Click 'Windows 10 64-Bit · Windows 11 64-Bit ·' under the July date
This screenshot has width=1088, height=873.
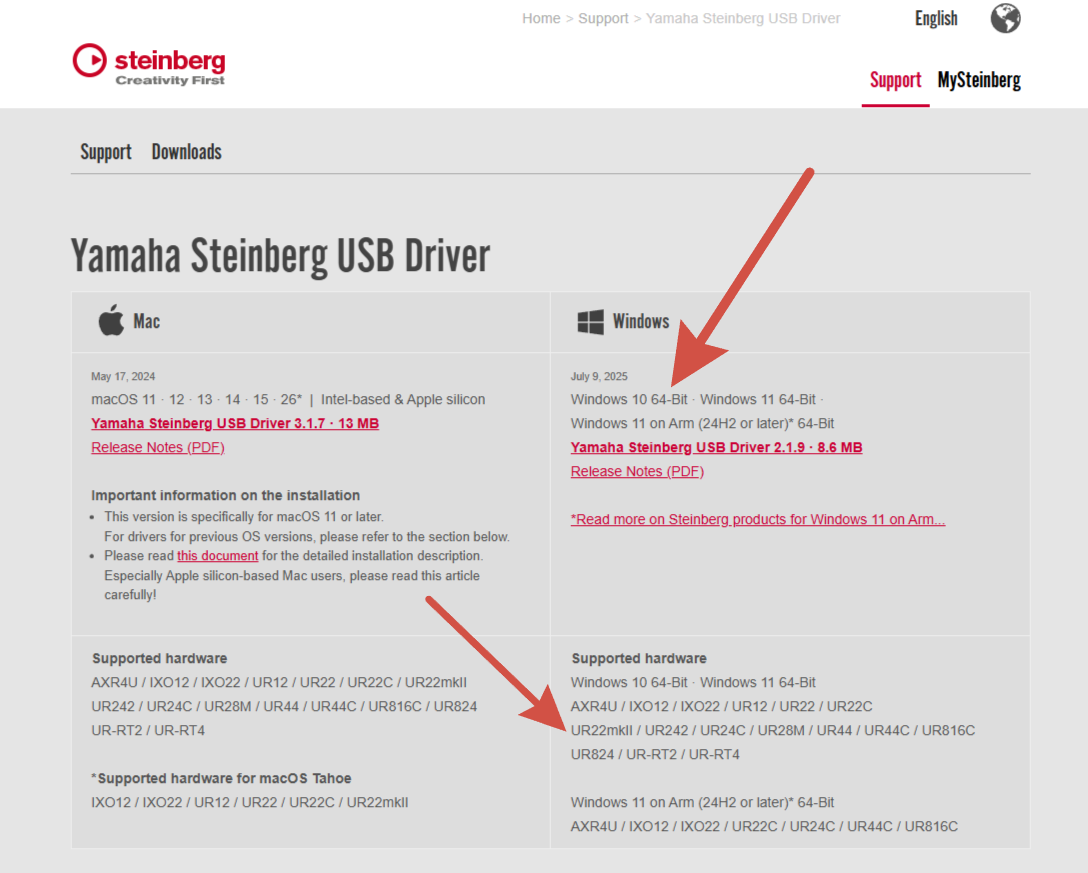click(697, 400)
